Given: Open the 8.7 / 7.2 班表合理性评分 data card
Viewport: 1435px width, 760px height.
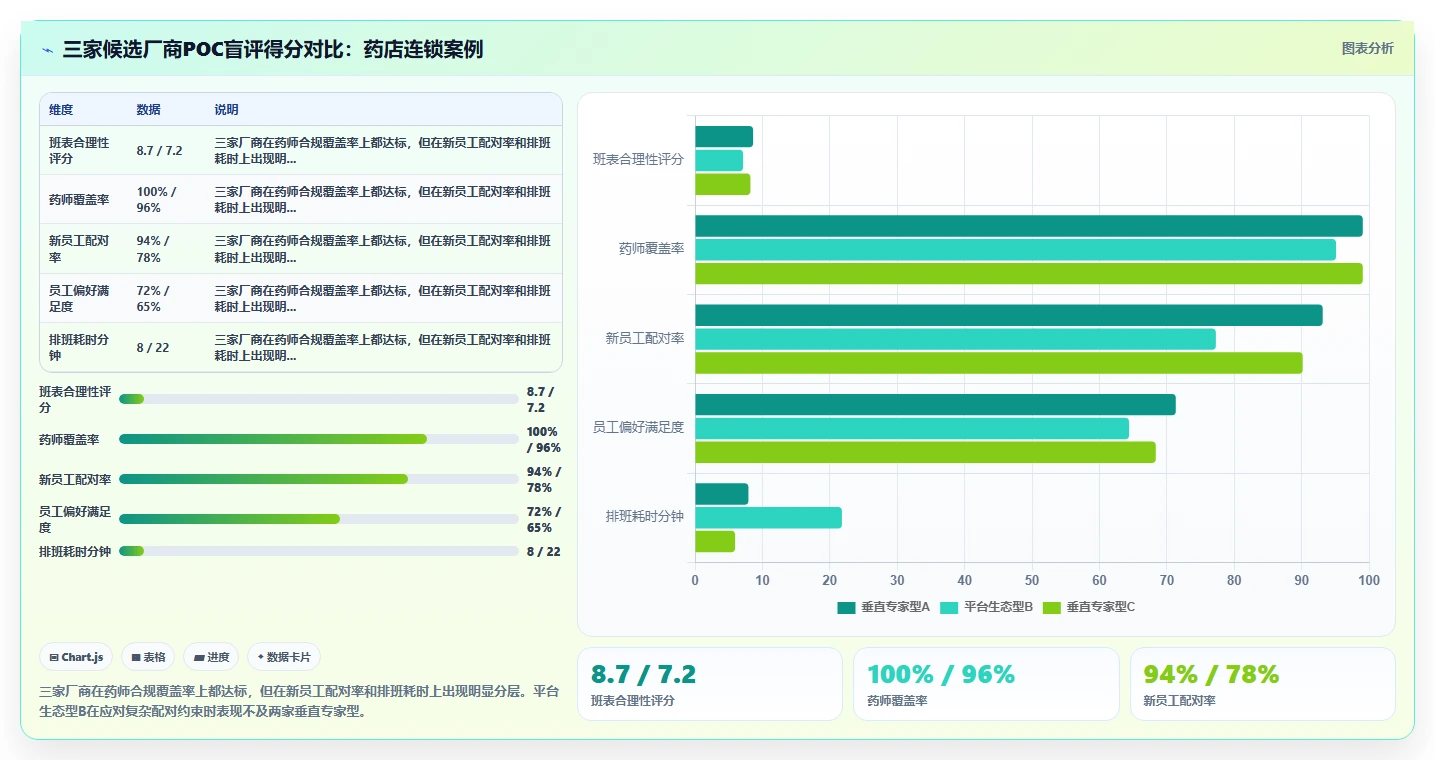Looking at the screenshot, I should point(710,684).
